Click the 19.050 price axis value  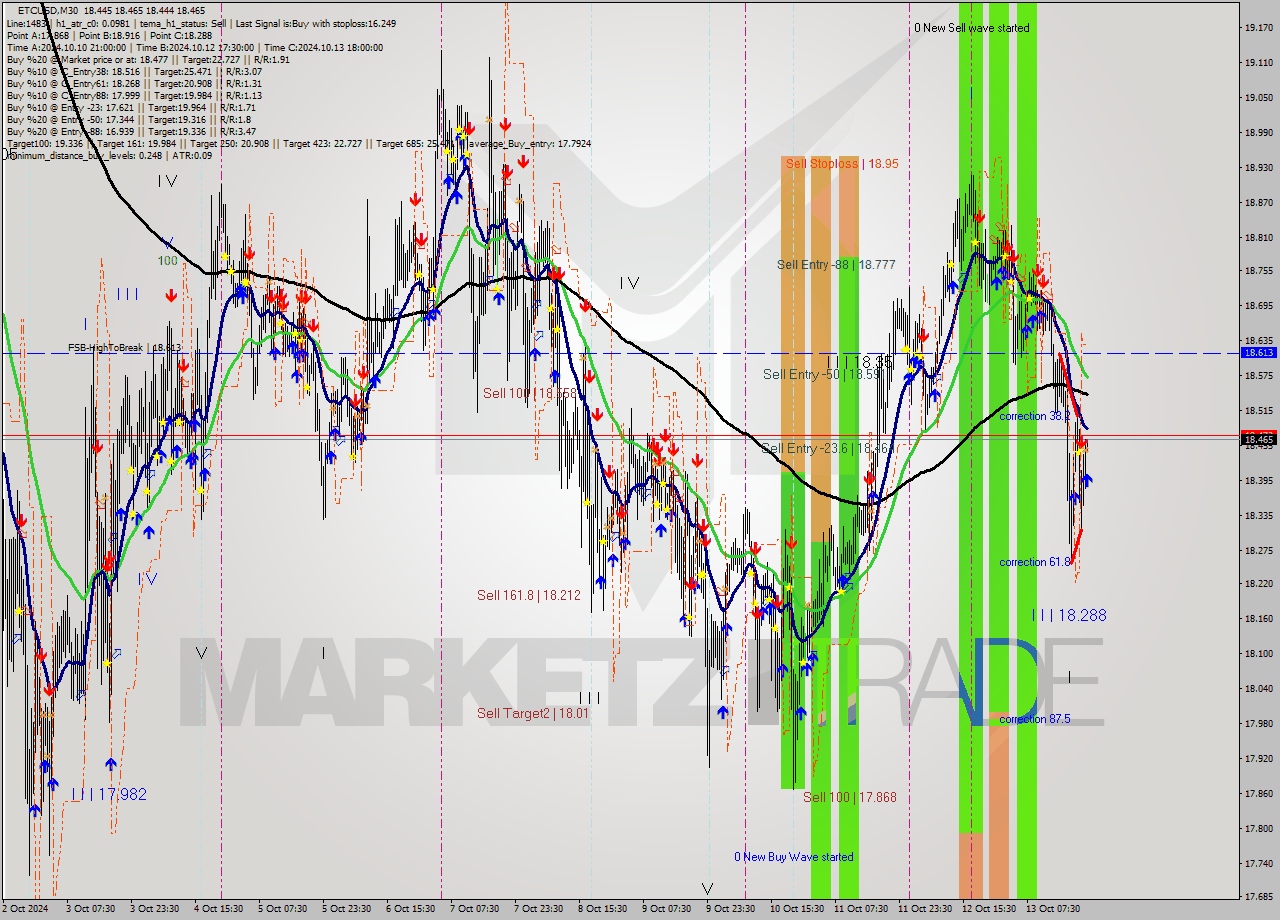point(1258,98)
